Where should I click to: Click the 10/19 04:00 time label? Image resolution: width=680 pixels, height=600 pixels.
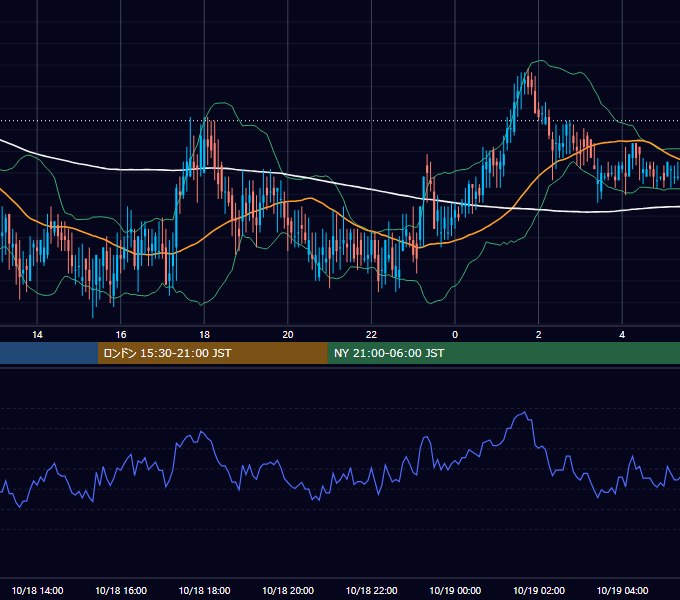coord(622,590)
